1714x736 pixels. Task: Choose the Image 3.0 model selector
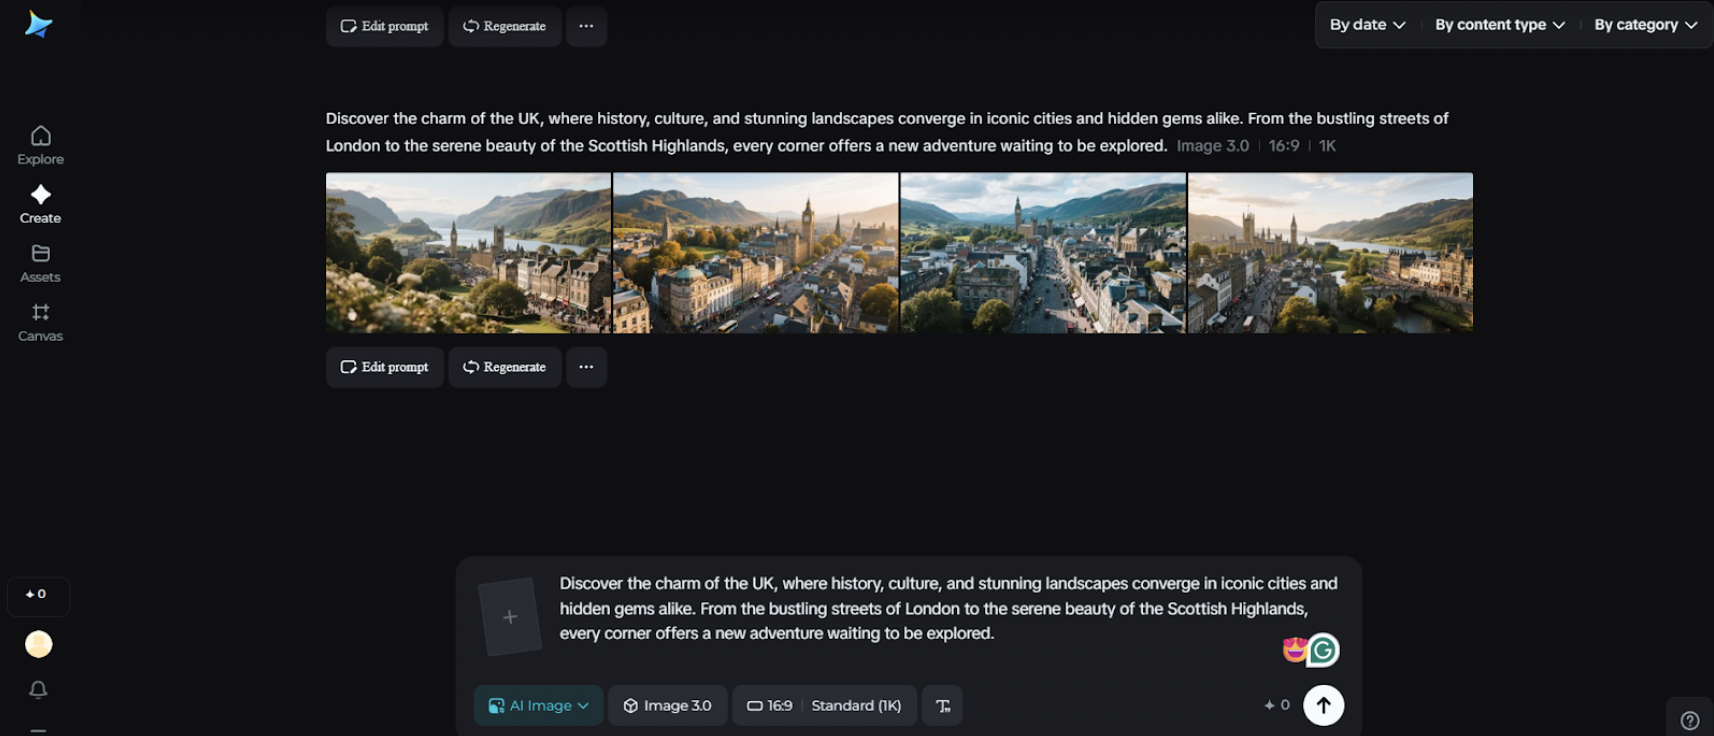(667, 706)
